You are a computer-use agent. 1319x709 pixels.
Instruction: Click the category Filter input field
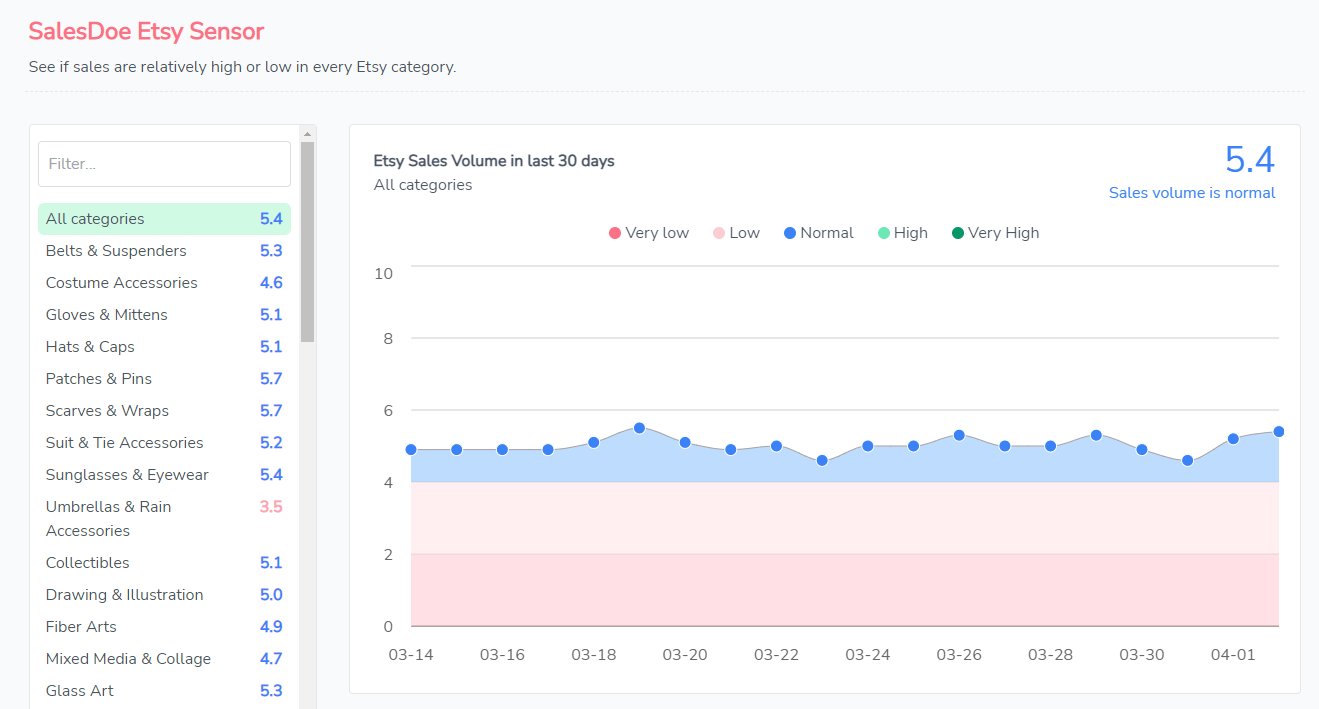pyautogui.click(x=164, y=164)
